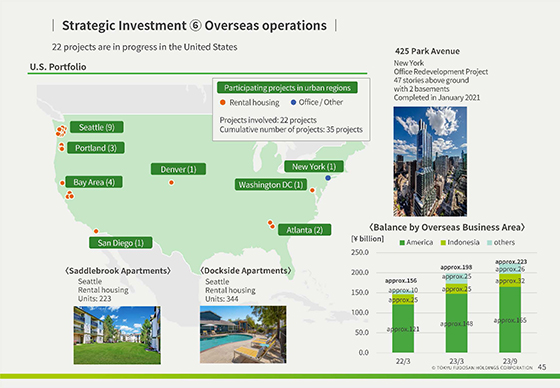Click the 'approx.148' bar value
560x388 pixels.
[456, 324]
